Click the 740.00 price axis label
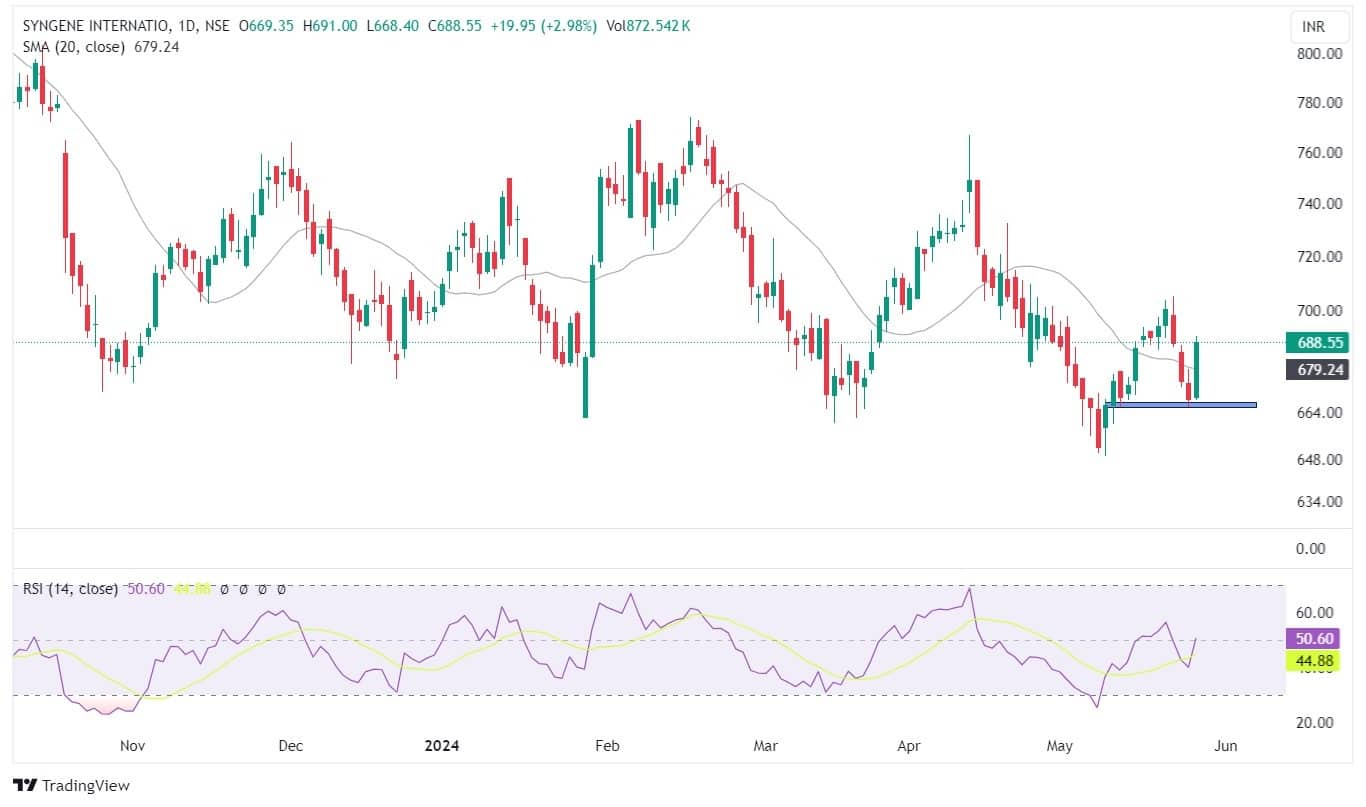The height and width of the screenshot is (807, 1366). [1319, 204]
